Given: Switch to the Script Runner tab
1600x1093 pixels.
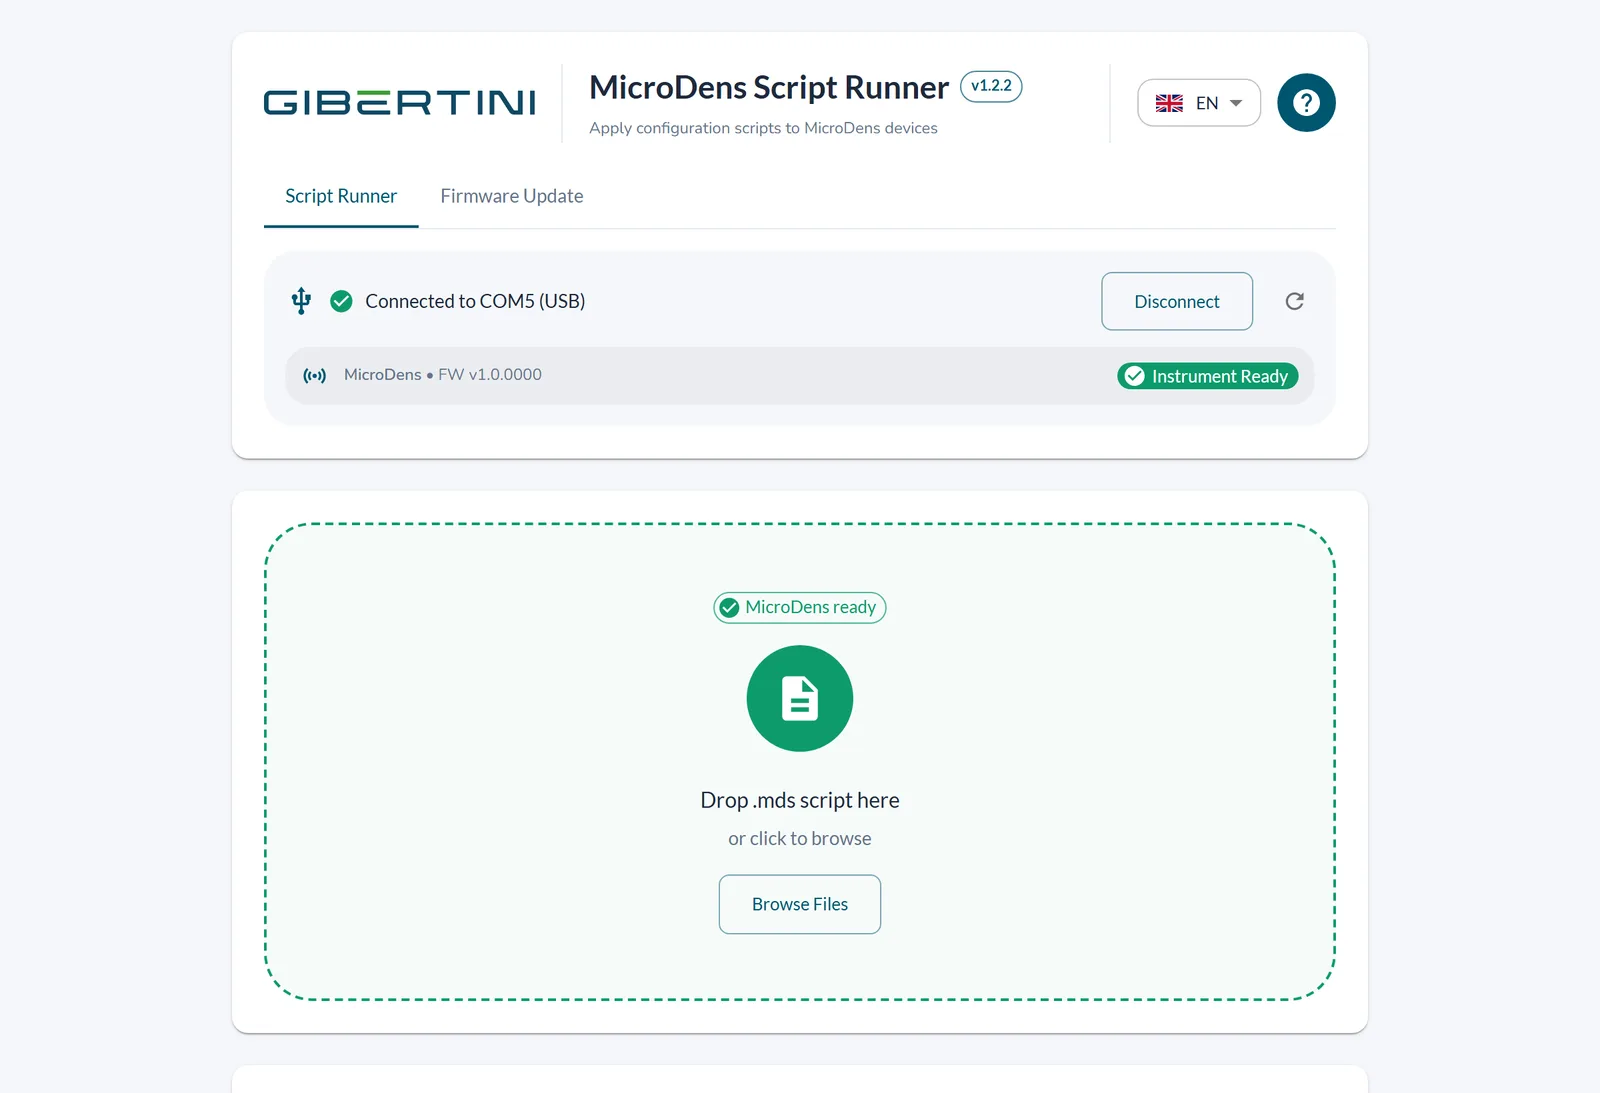Looking at the screenshot, I should (x=341, y=196).
